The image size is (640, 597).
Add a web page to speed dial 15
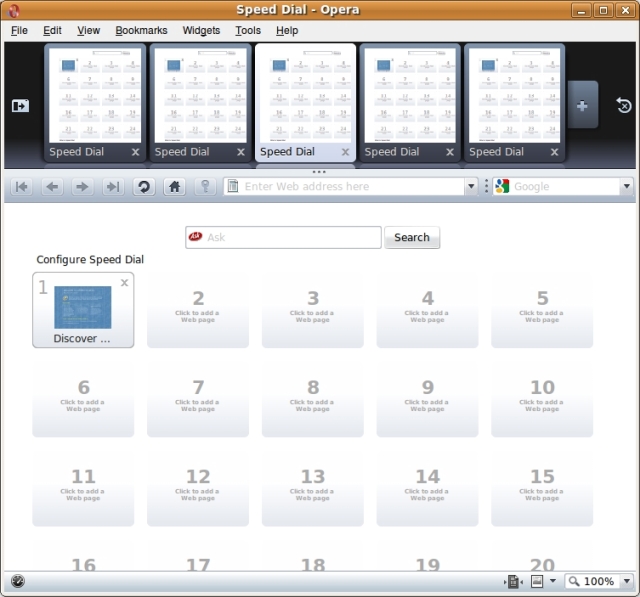[x=542, y=489]
